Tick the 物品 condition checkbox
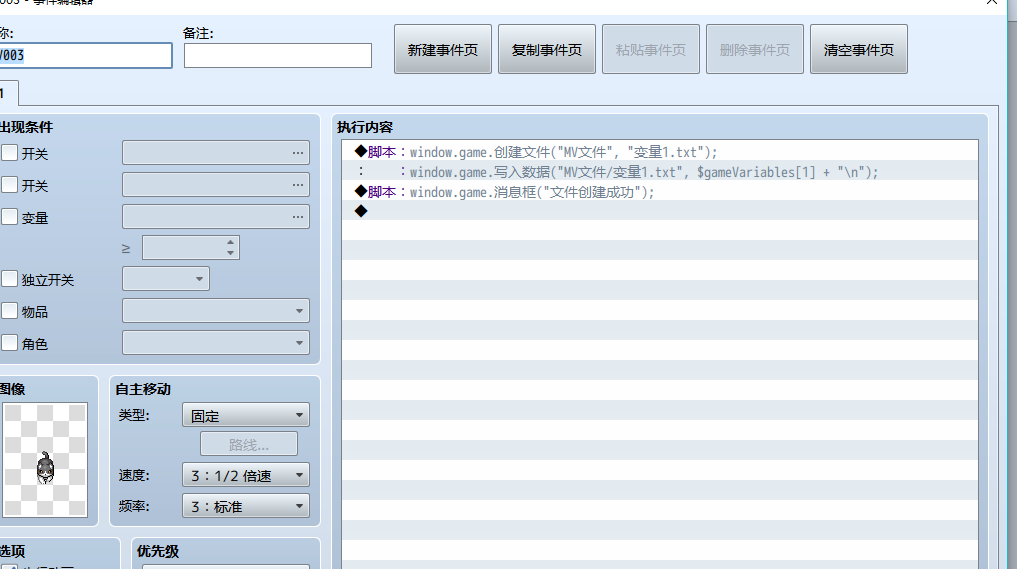Image resolution: width=1017 pixels, height=569 pixels. pos(10,311)
